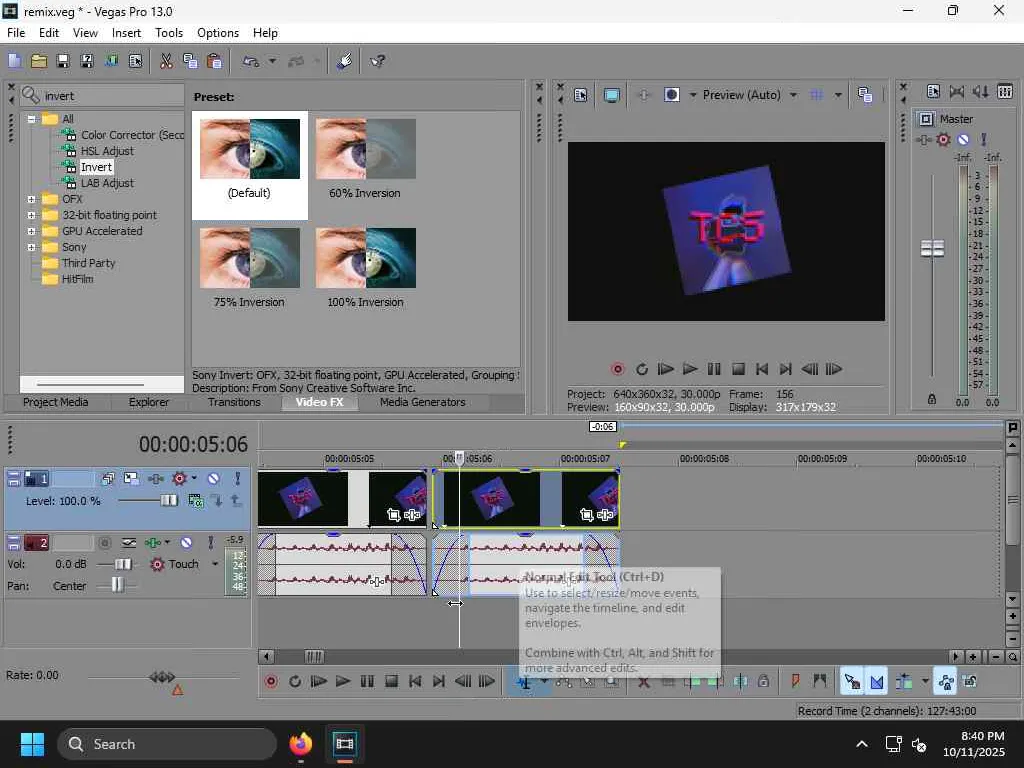Image resolution: width=1024 pixels, height=768 pixels.
Task: Mute audio track 2
Action: click(x=186, y=543)
